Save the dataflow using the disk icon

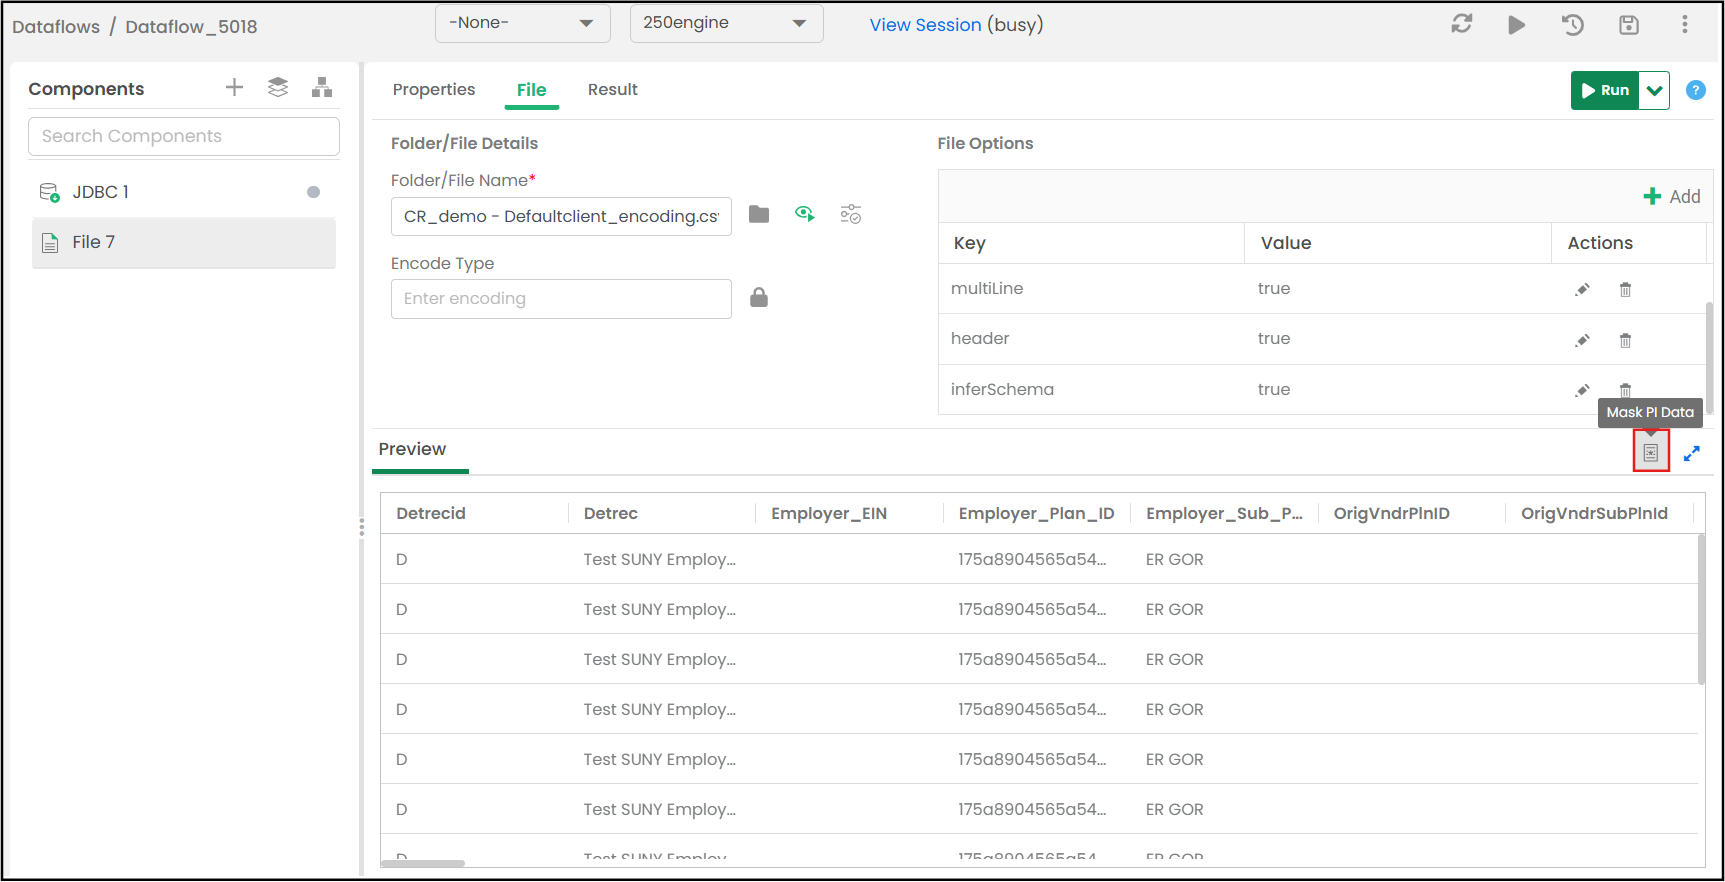tap(1629, 25)
